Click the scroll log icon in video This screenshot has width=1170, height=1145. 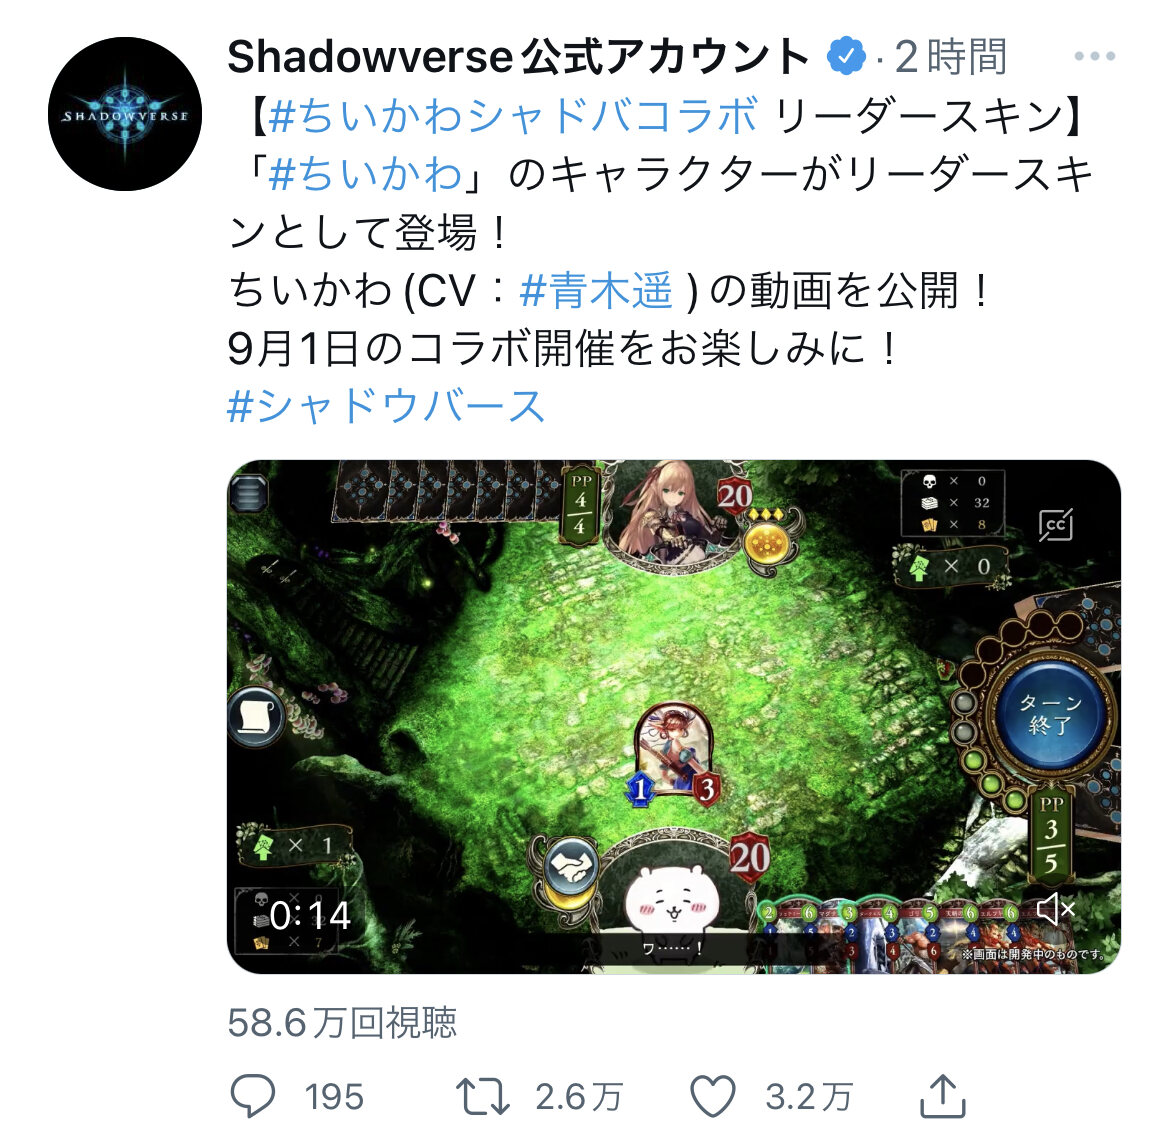pyautogui.click(x=257, y=717)
